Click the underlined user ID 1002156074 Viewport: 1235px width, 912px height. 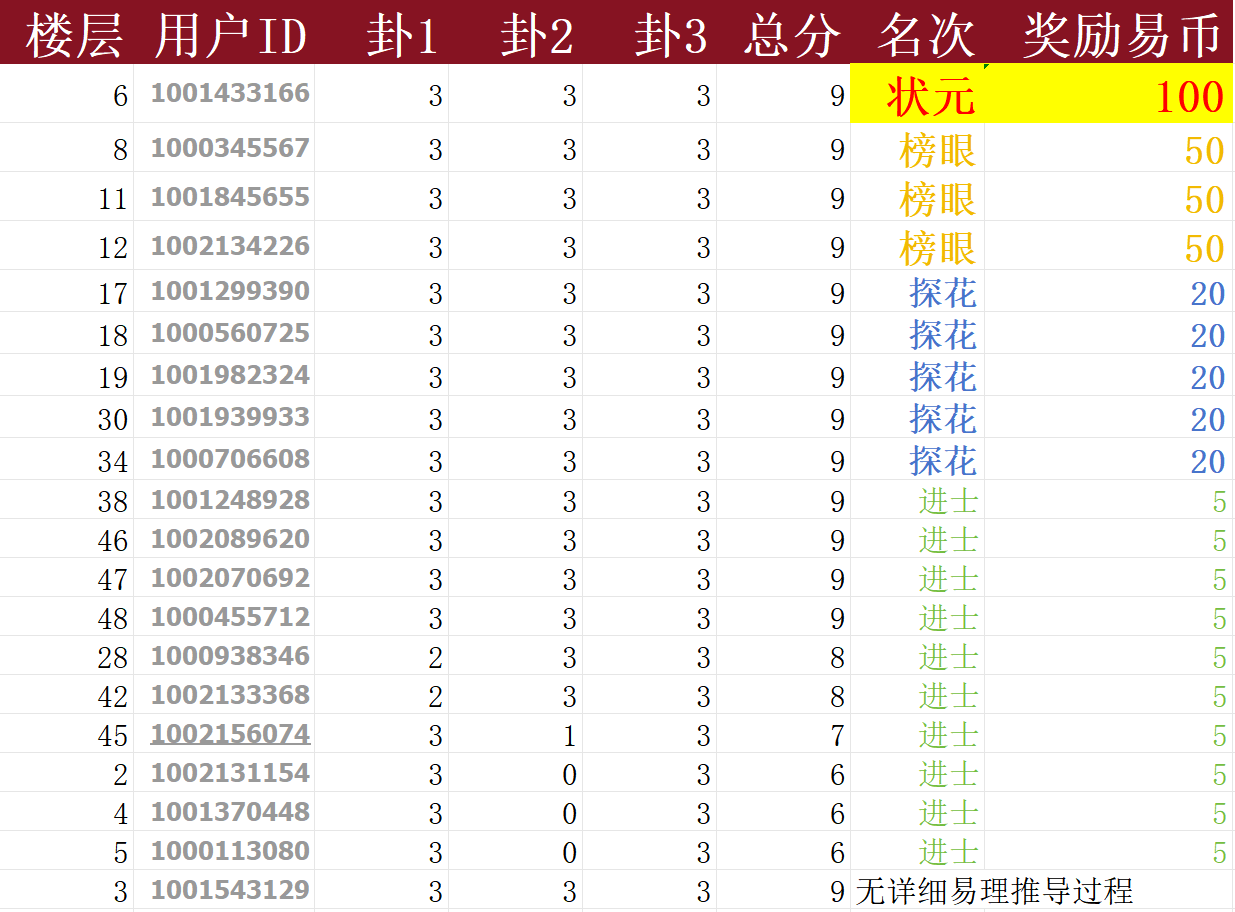coord(230,734)
